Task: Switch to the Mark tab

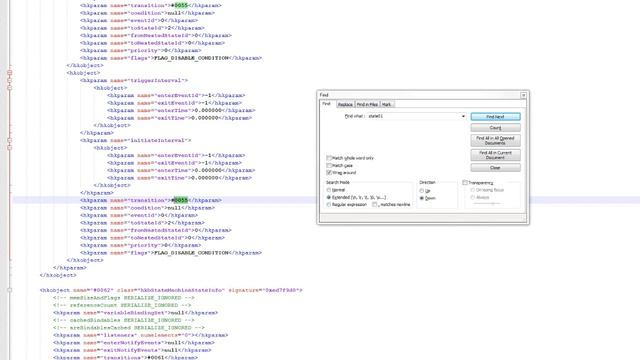Action: pos(387,104)
